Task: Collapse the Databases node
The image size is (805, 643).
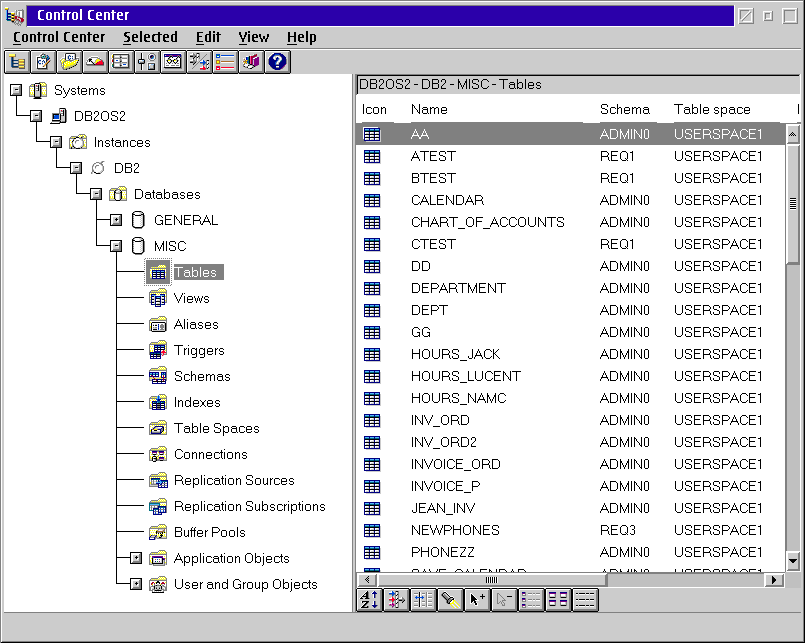Action: (x=96, y=194)
